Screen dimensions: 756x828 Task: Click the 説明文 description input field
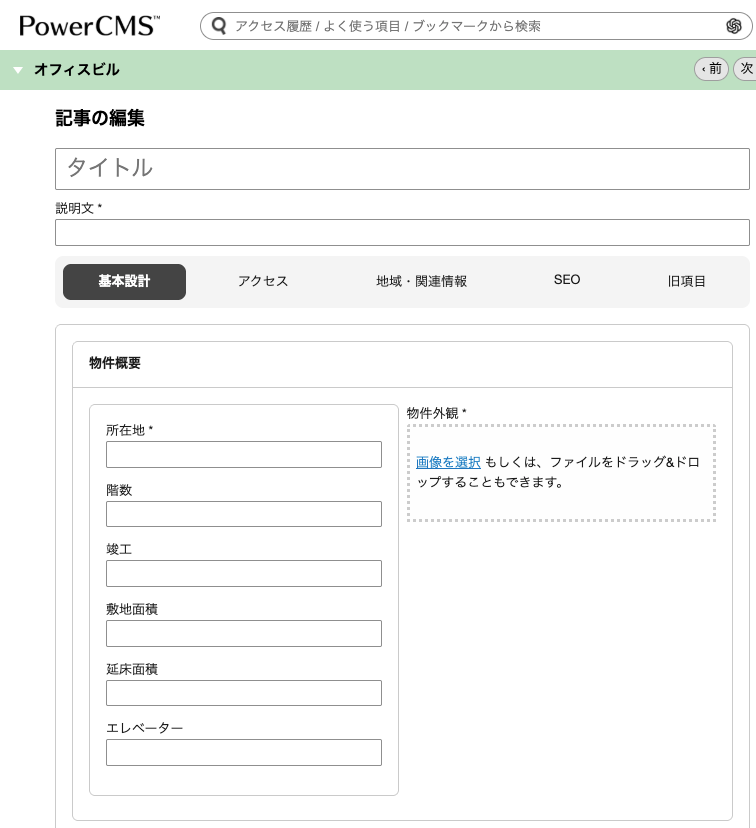point(402,232)
